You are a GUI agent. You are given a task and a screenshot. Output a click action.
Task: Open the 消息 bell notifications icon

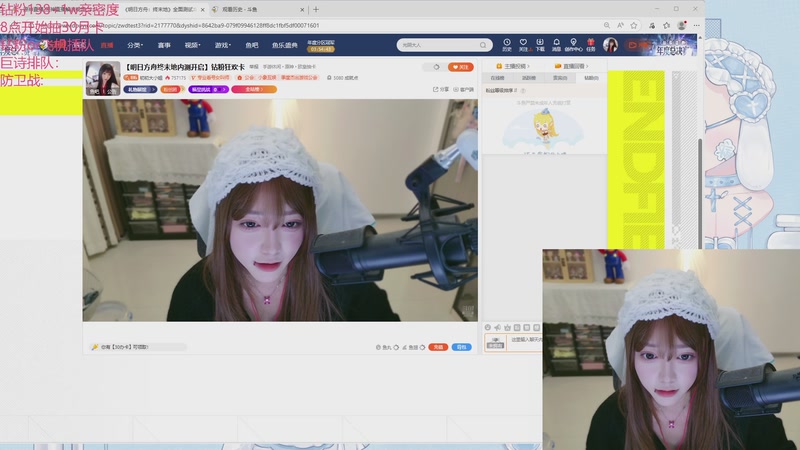(x=556, y=45)
